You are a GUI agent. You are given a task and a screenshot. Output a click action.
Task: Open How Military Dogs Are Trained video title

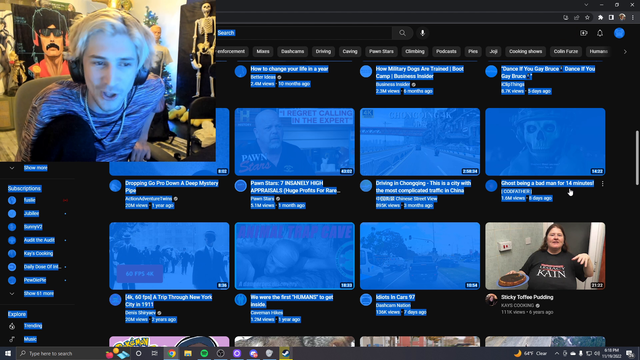pyautogui.click(x=420, y=73)
